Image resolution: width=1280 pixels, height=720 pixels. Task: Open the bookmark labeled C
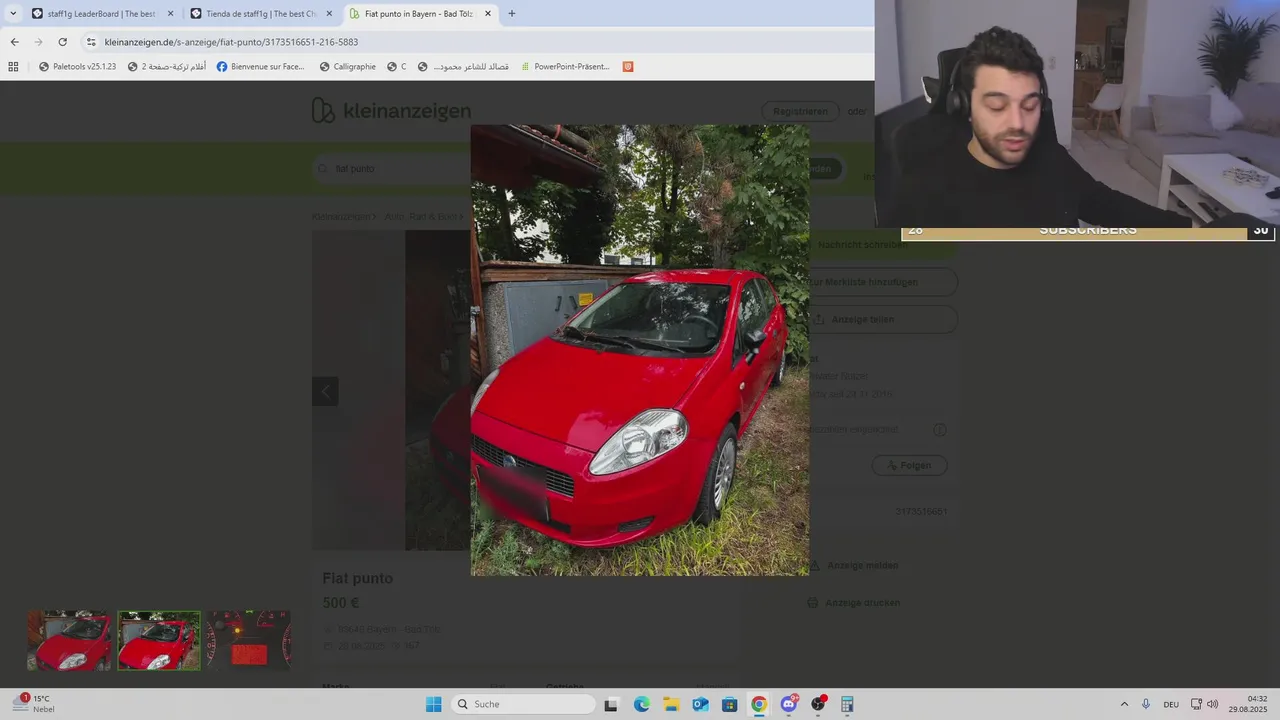coord(397,67)
